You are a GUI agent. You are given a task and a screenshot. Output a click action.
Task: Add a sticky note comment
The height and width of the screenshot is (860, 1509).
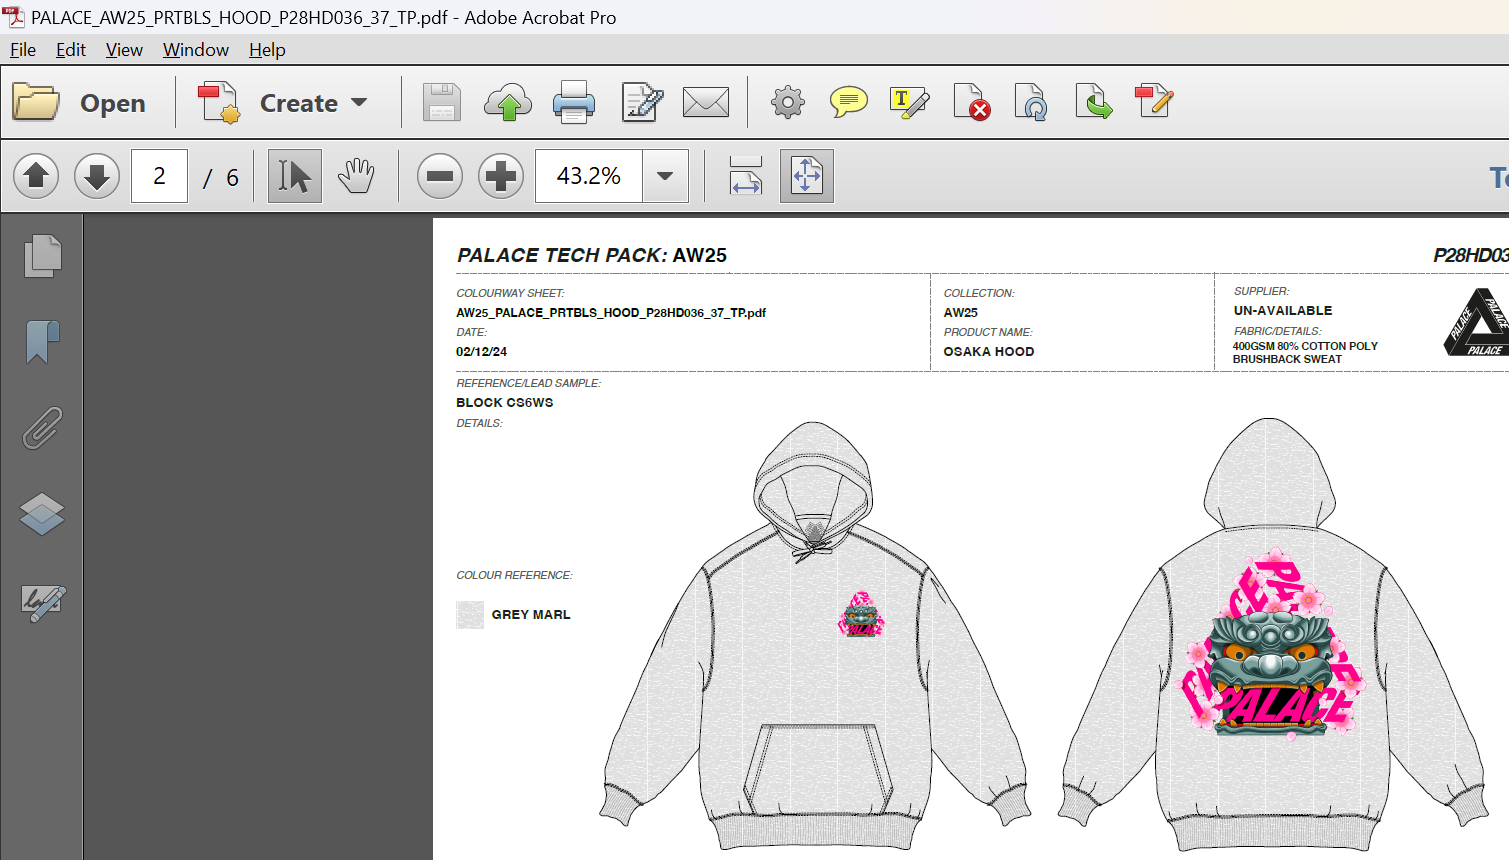point(849,102)
